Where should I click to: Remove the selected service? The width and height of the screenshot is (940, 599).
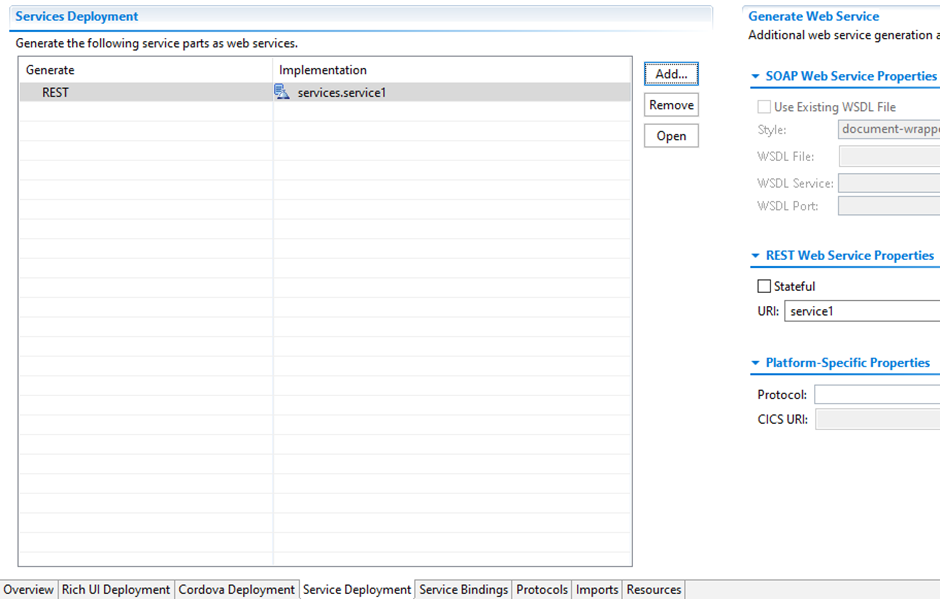[671, 105]
